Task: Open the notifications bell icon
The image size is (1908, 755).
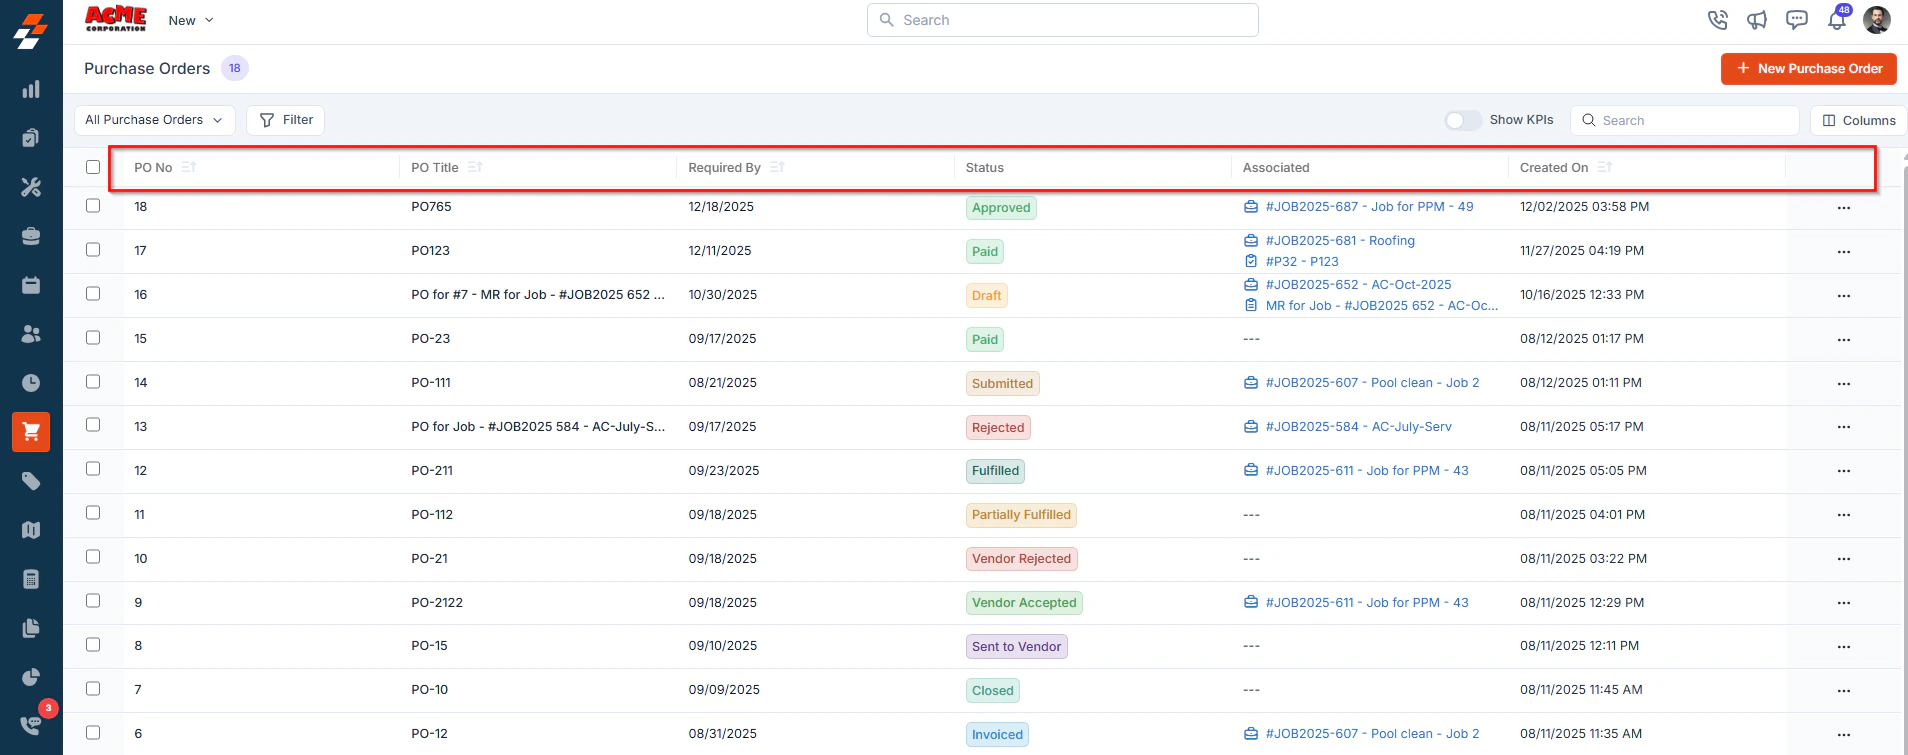Action: (x=1837, y=20)
